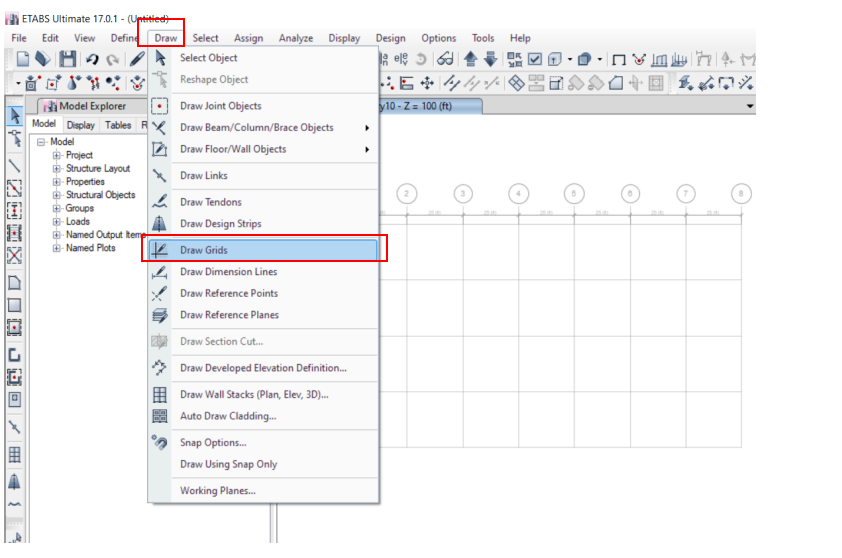The height and width of the screenshot is (558, 842).
Task: Select the tendon wave tool in the left toolbar
Action: tap(14, 505)
